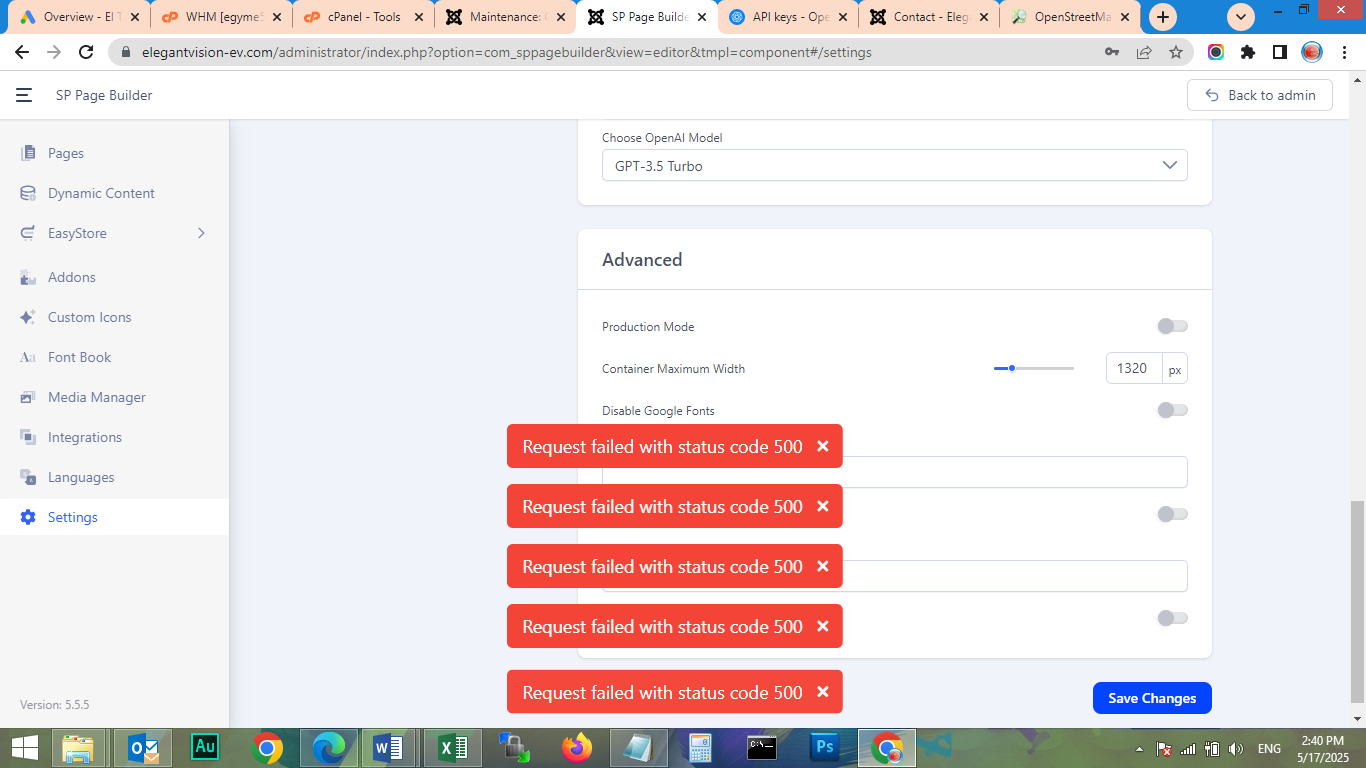
Task: Click the Pages sidebar icon
Action: coord(28,153)
